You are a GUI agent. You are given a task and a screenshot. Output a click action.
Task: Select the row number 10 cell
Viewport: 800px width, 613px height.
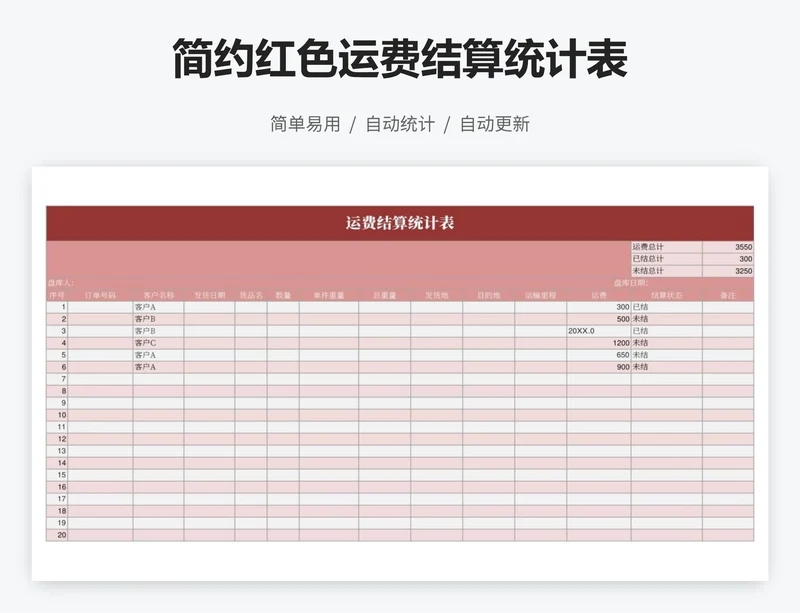tap(57, 415)
